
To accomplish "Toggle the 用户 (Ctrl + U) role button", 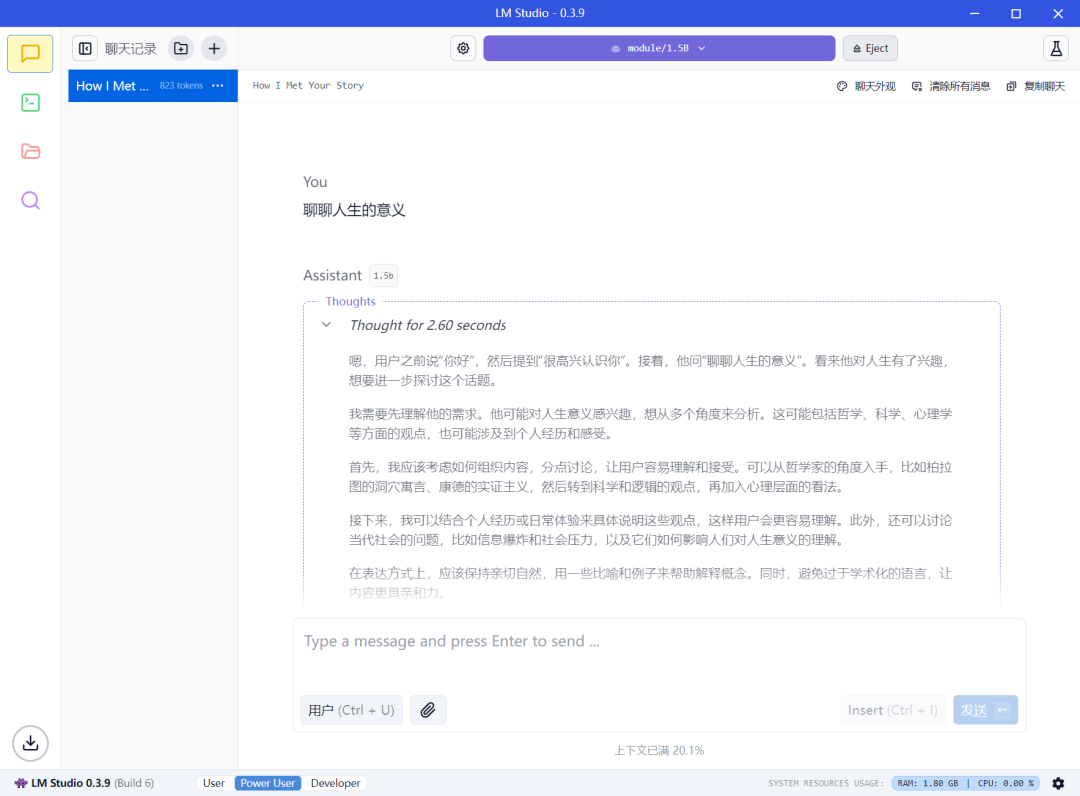I will (x=351, y=710).
